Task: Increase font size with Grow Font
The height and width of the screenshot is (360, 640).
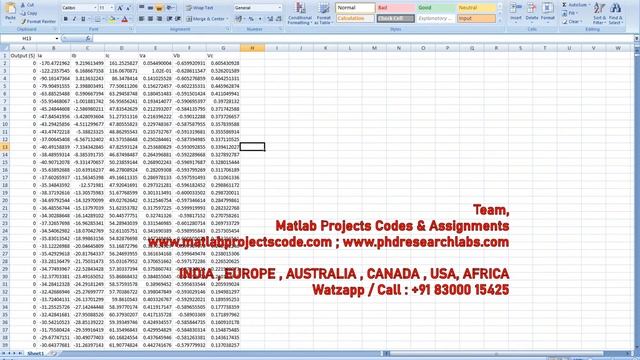Action: coord(120,8)
